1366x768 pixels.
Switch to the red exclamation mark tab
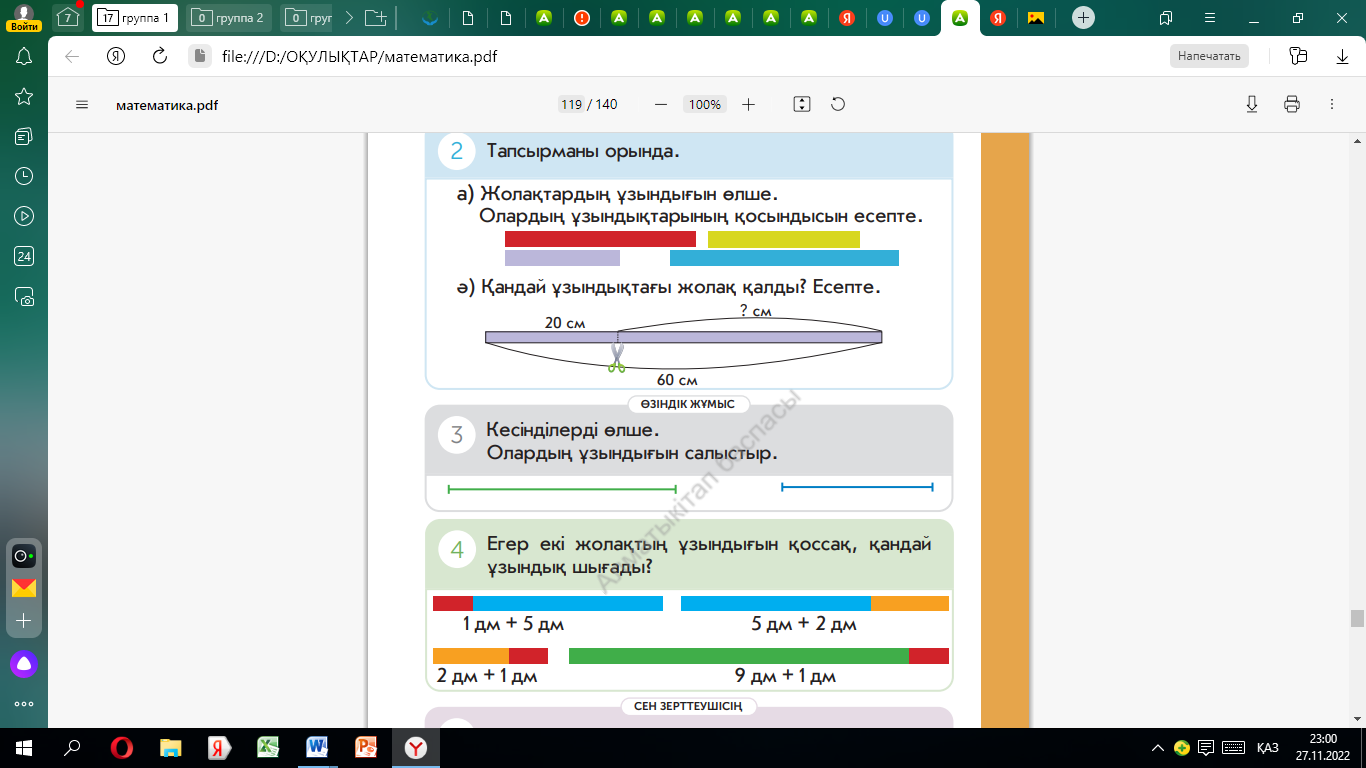coord(582,18)
